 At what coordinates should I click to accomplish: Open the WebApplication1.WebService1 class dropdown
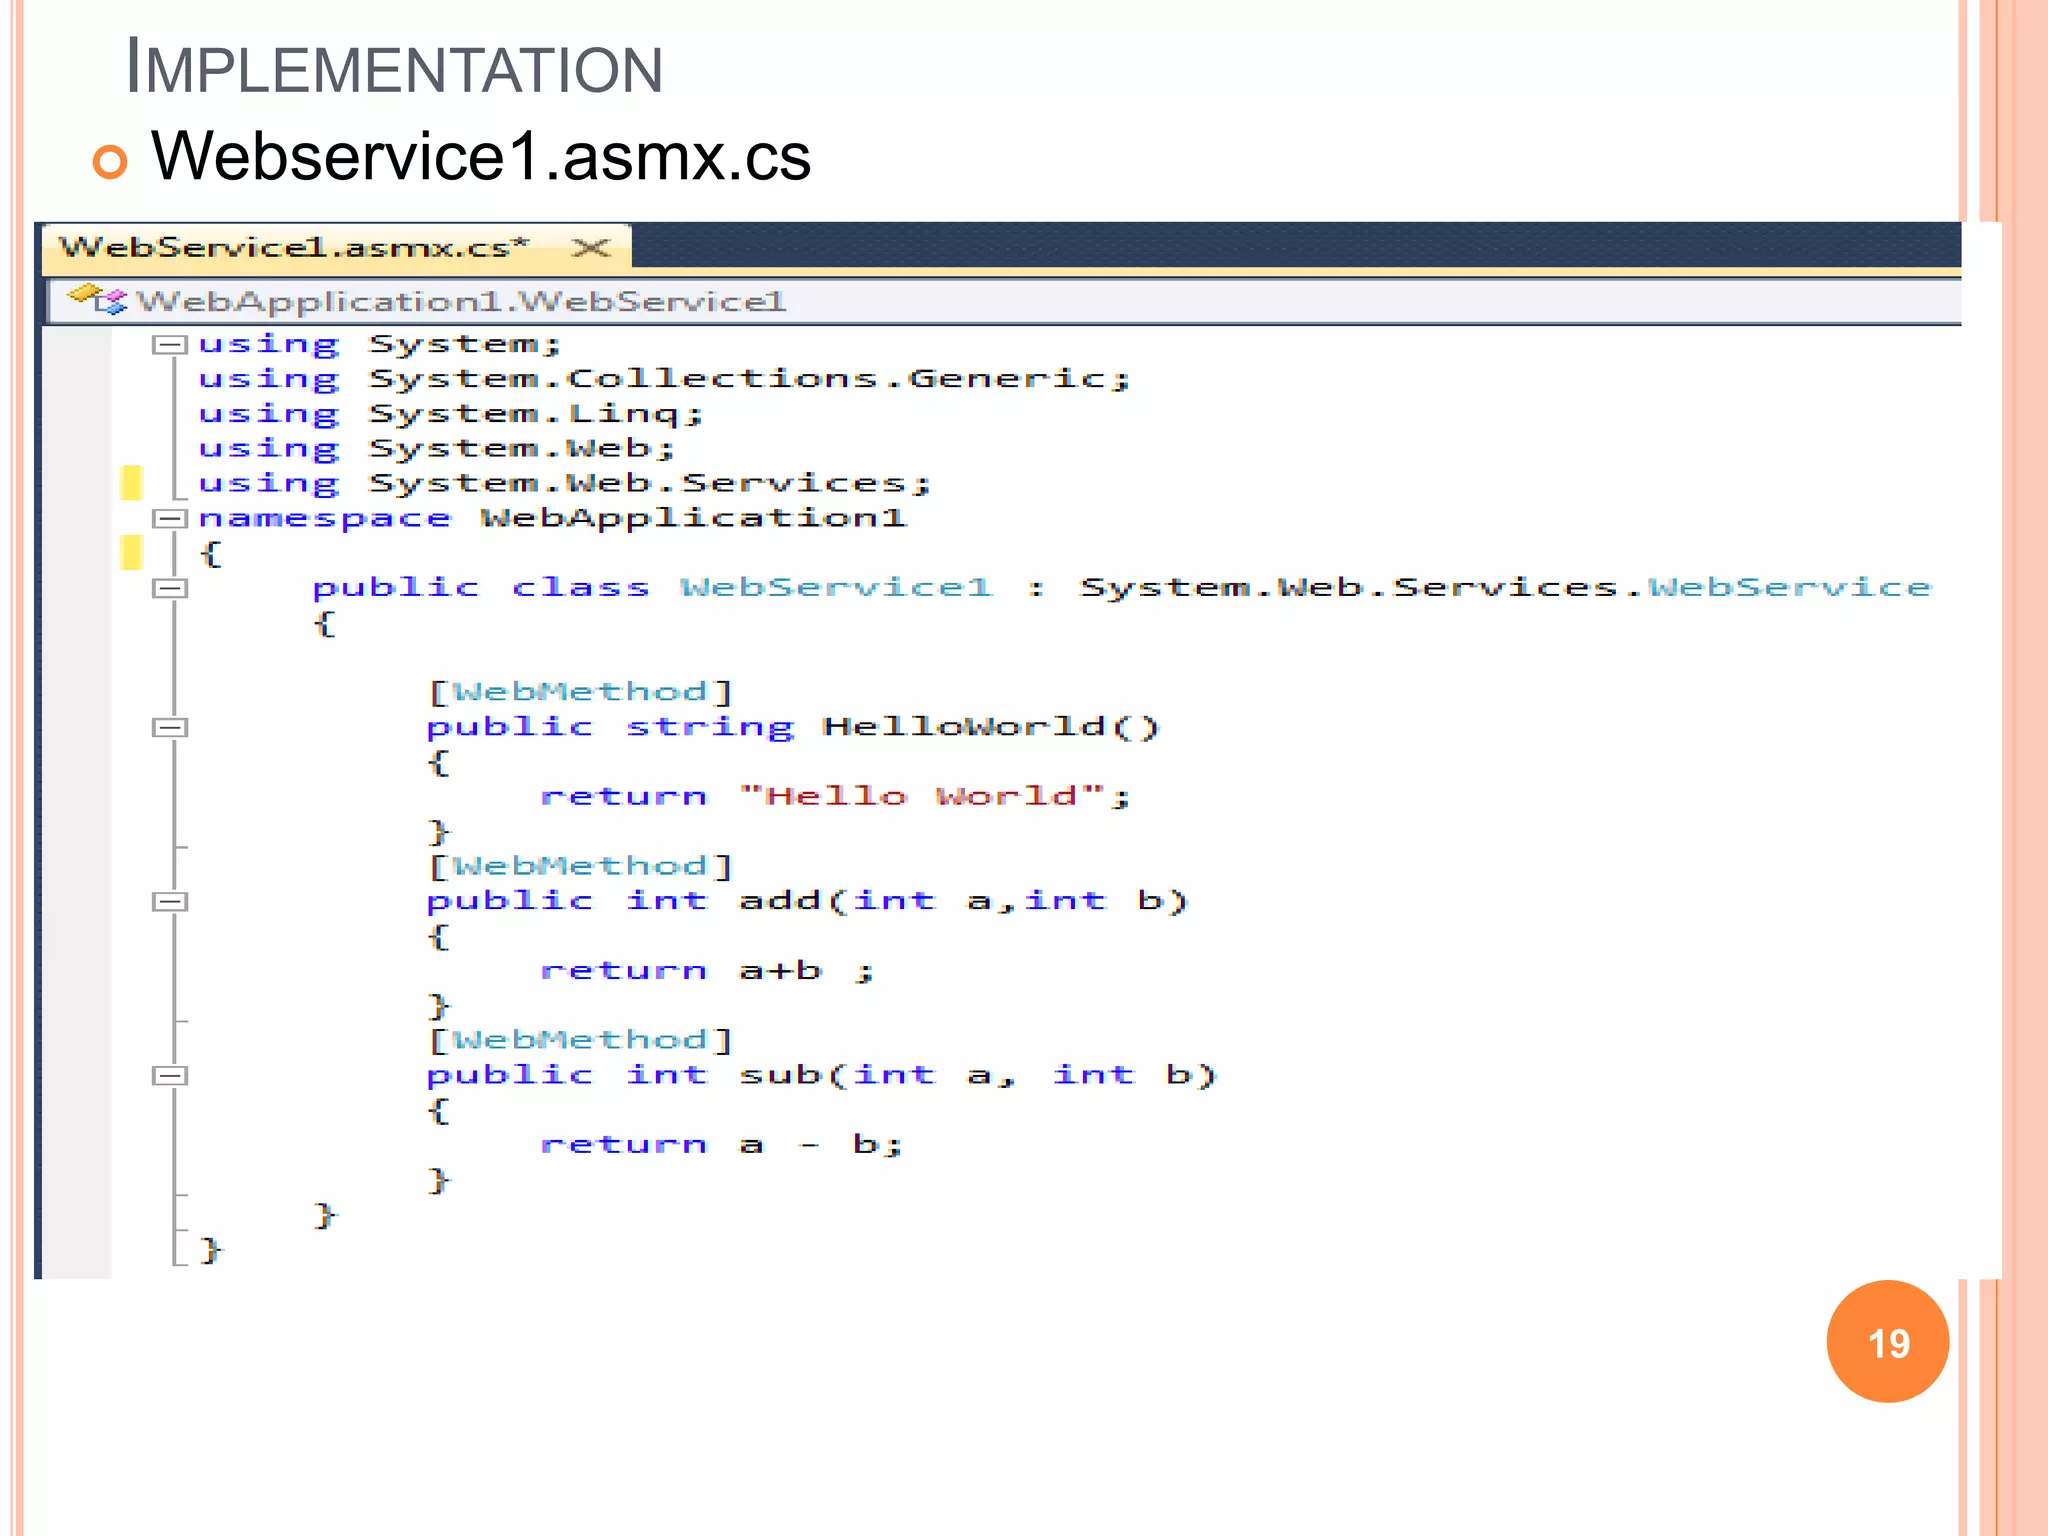pyautogui.click(x=1006, y=301)
